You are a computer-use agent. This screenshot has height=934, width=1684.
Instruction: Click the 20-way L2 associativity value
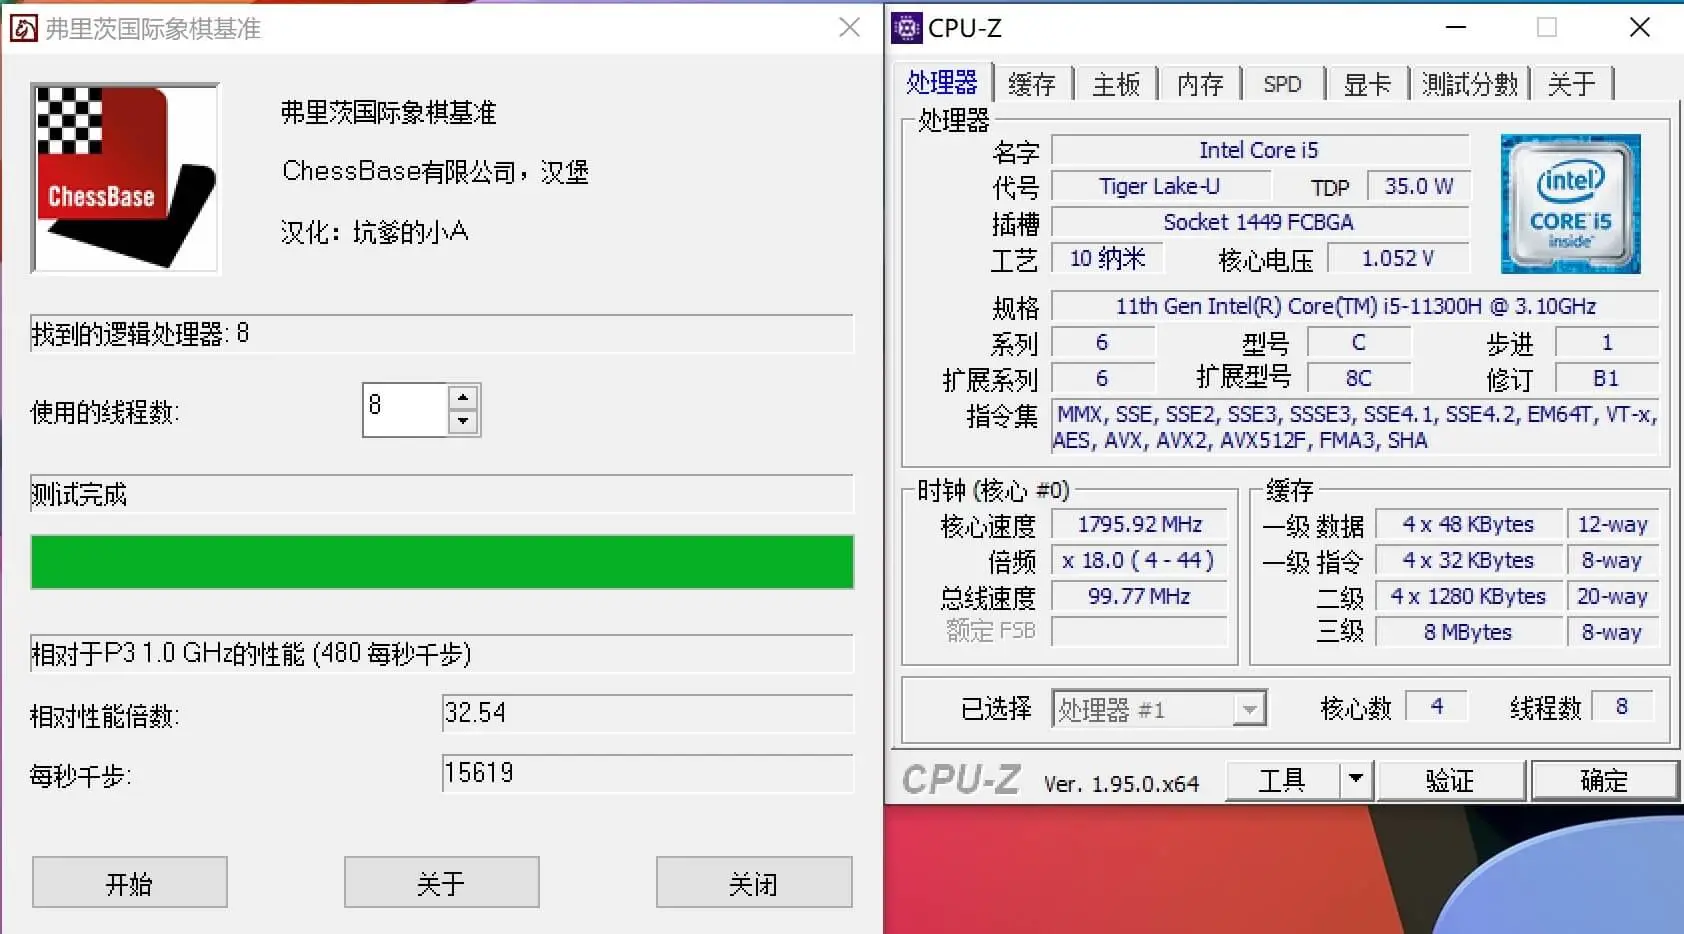coord(1612,597)
